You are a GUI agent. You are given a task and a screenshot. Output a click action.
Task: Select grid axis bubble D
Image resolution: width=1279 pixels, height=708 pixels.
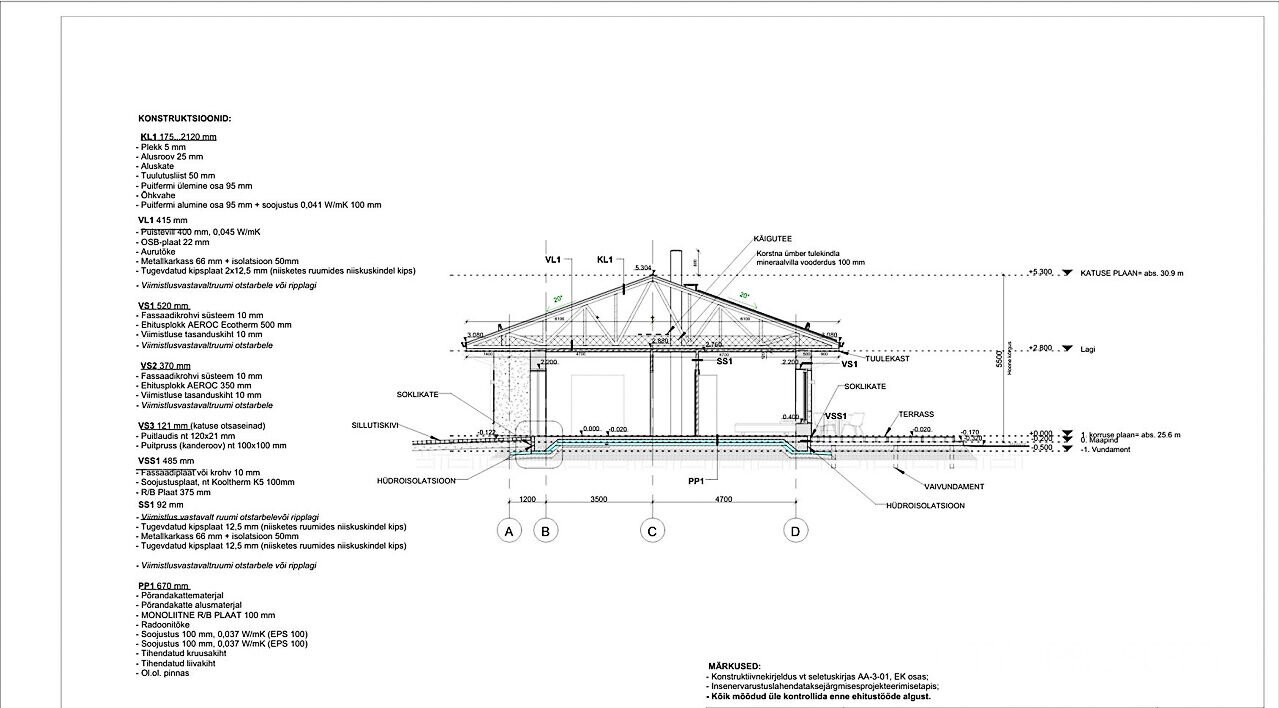[795, 531]
